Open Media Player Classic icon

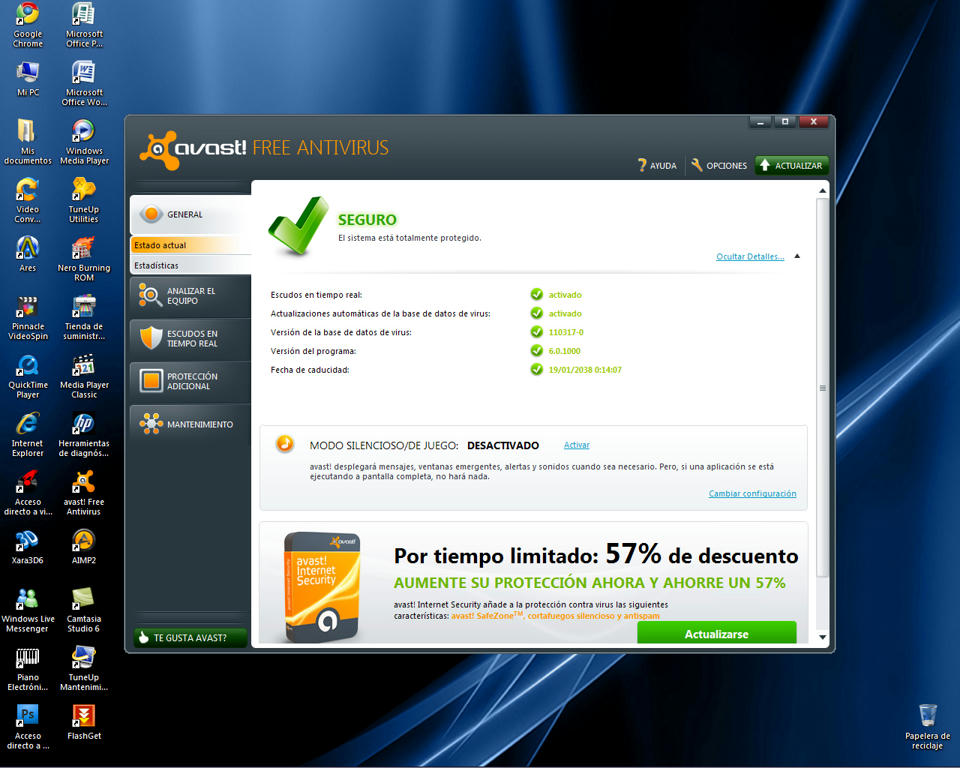tap(84, 376)
